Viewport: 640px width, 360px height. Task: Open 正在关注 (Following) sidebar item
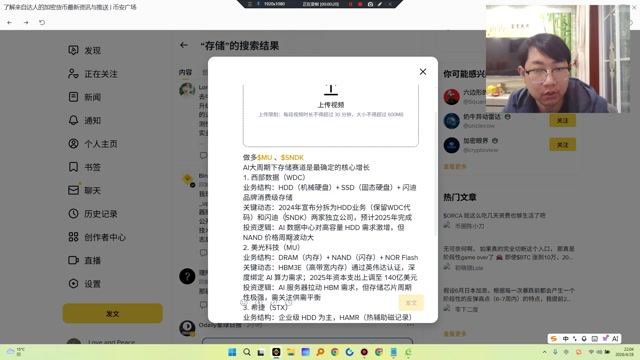coord(93,74)
